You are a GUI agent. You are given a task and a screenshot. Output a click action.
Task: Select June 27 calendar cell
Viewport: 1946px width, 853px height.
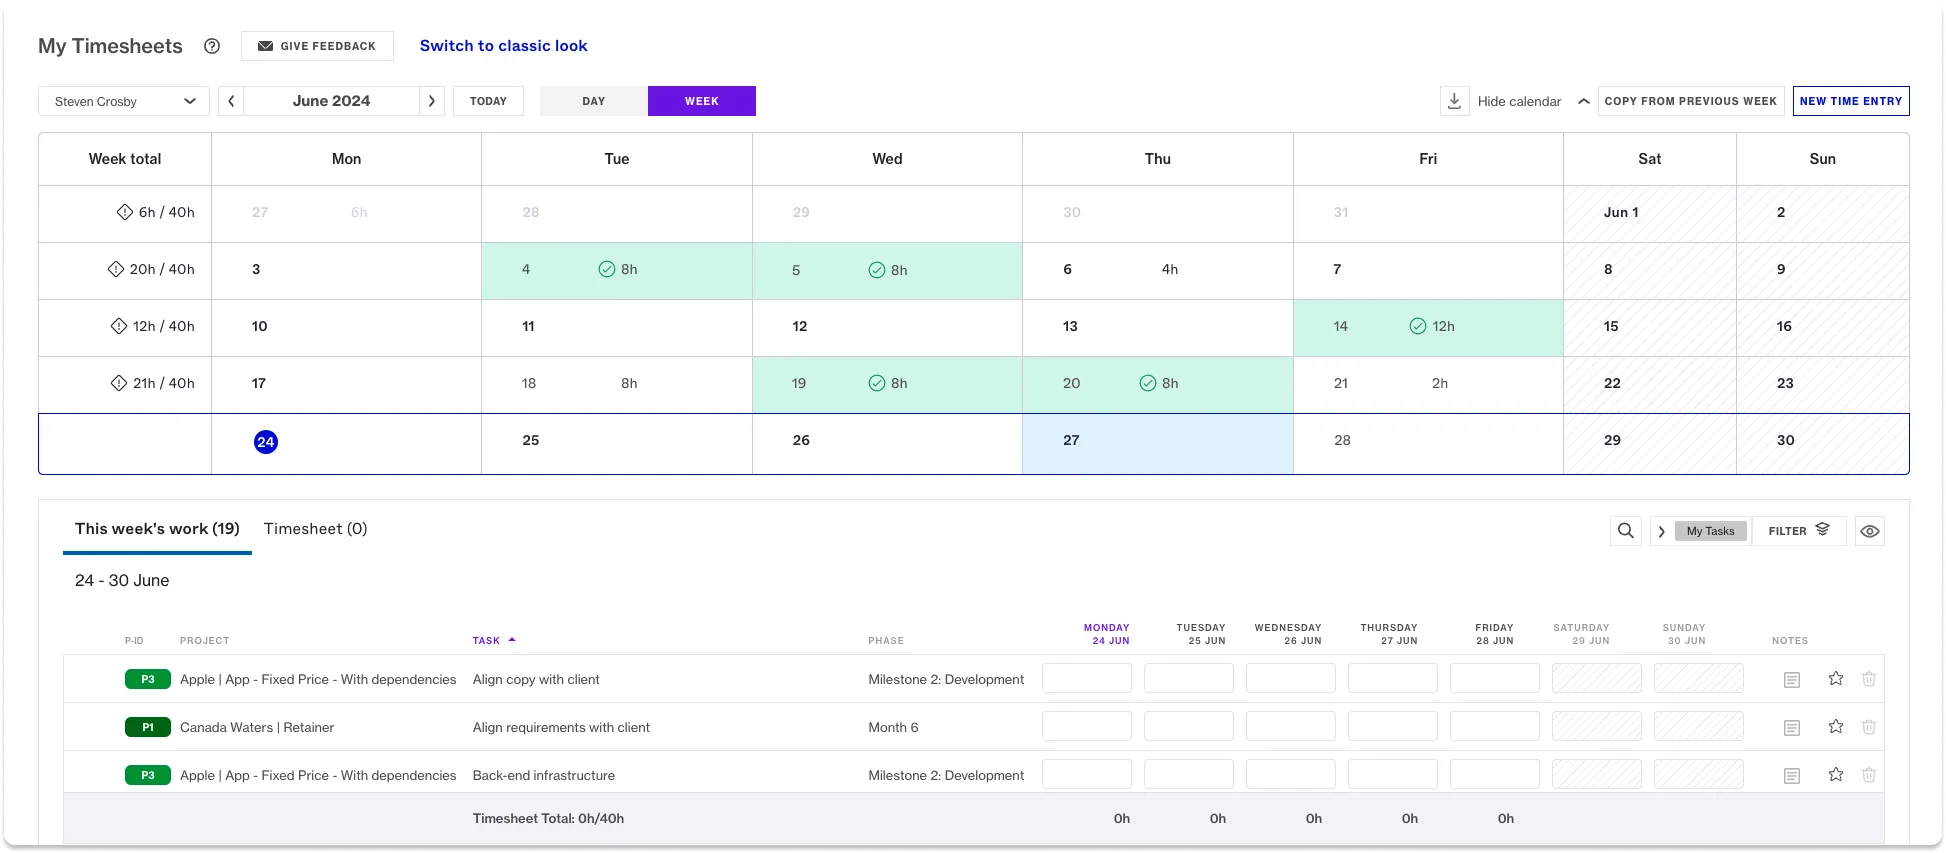click(x=1158, y=442)
